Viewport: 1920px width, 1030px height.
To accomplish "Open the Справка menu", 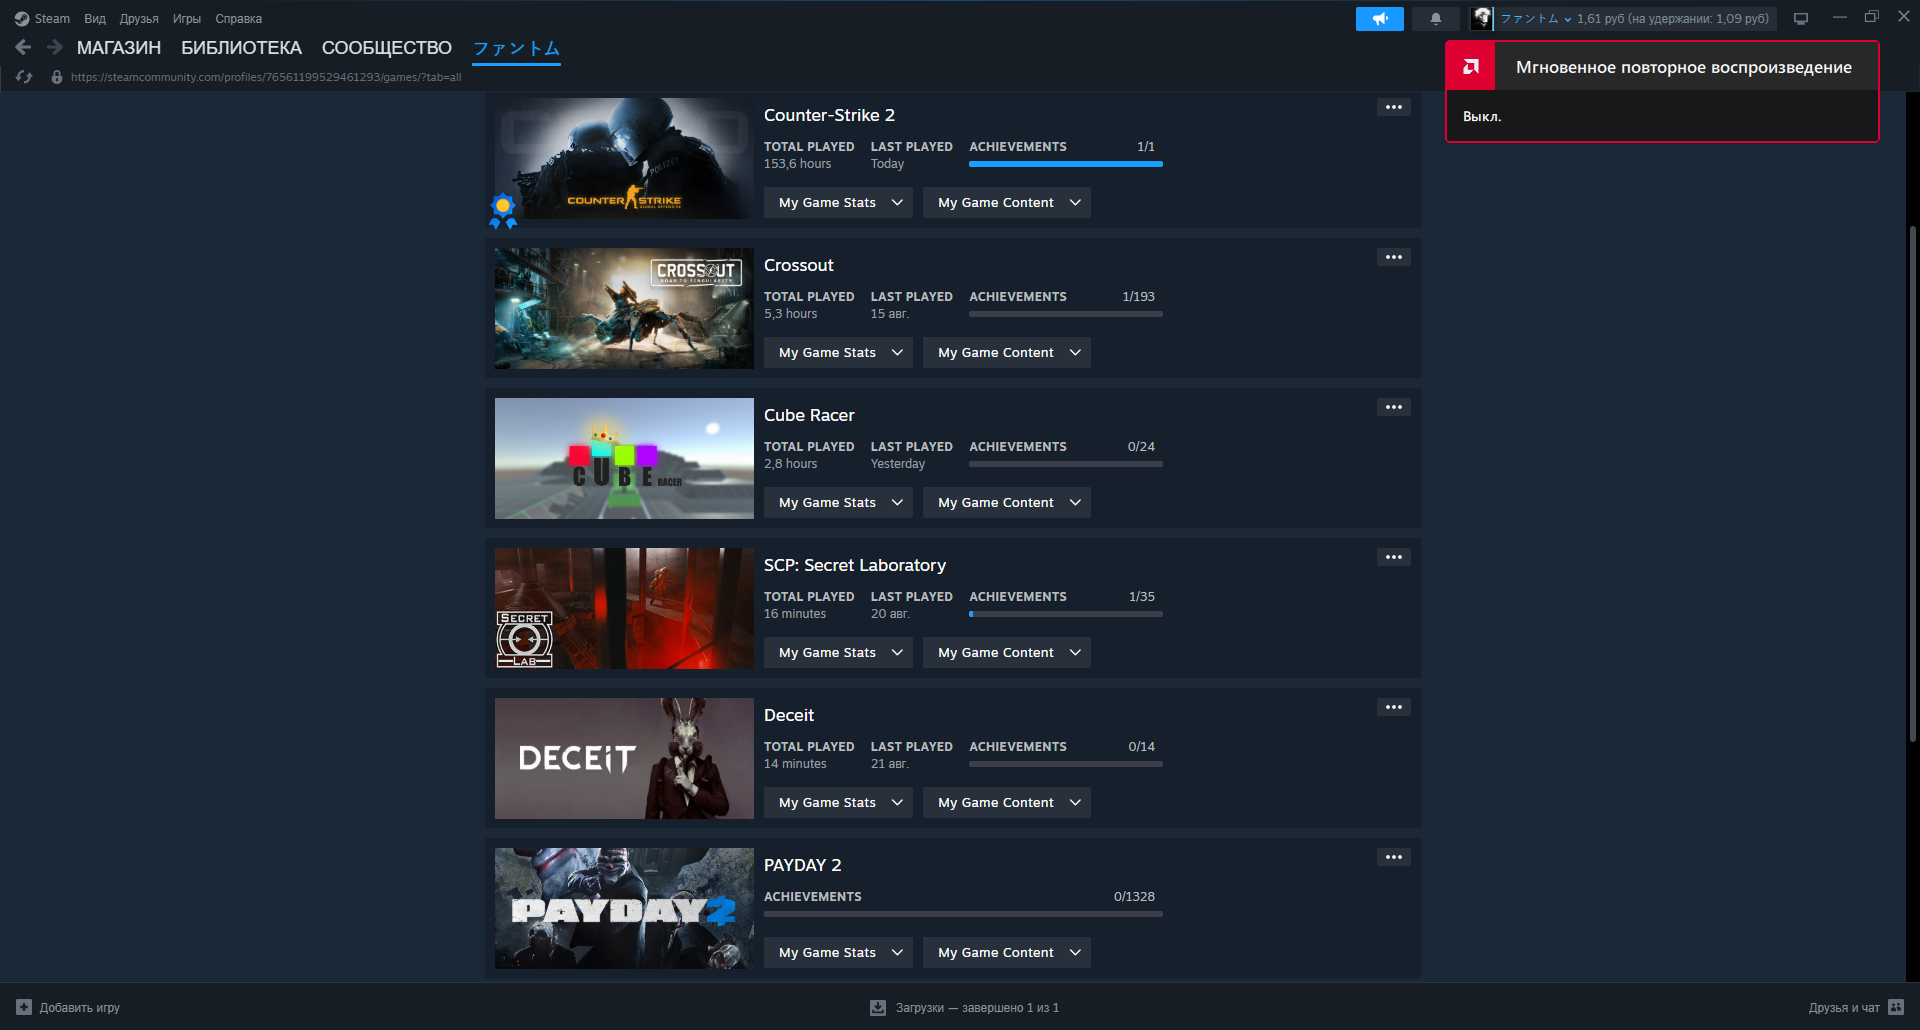I will [238, 18].
